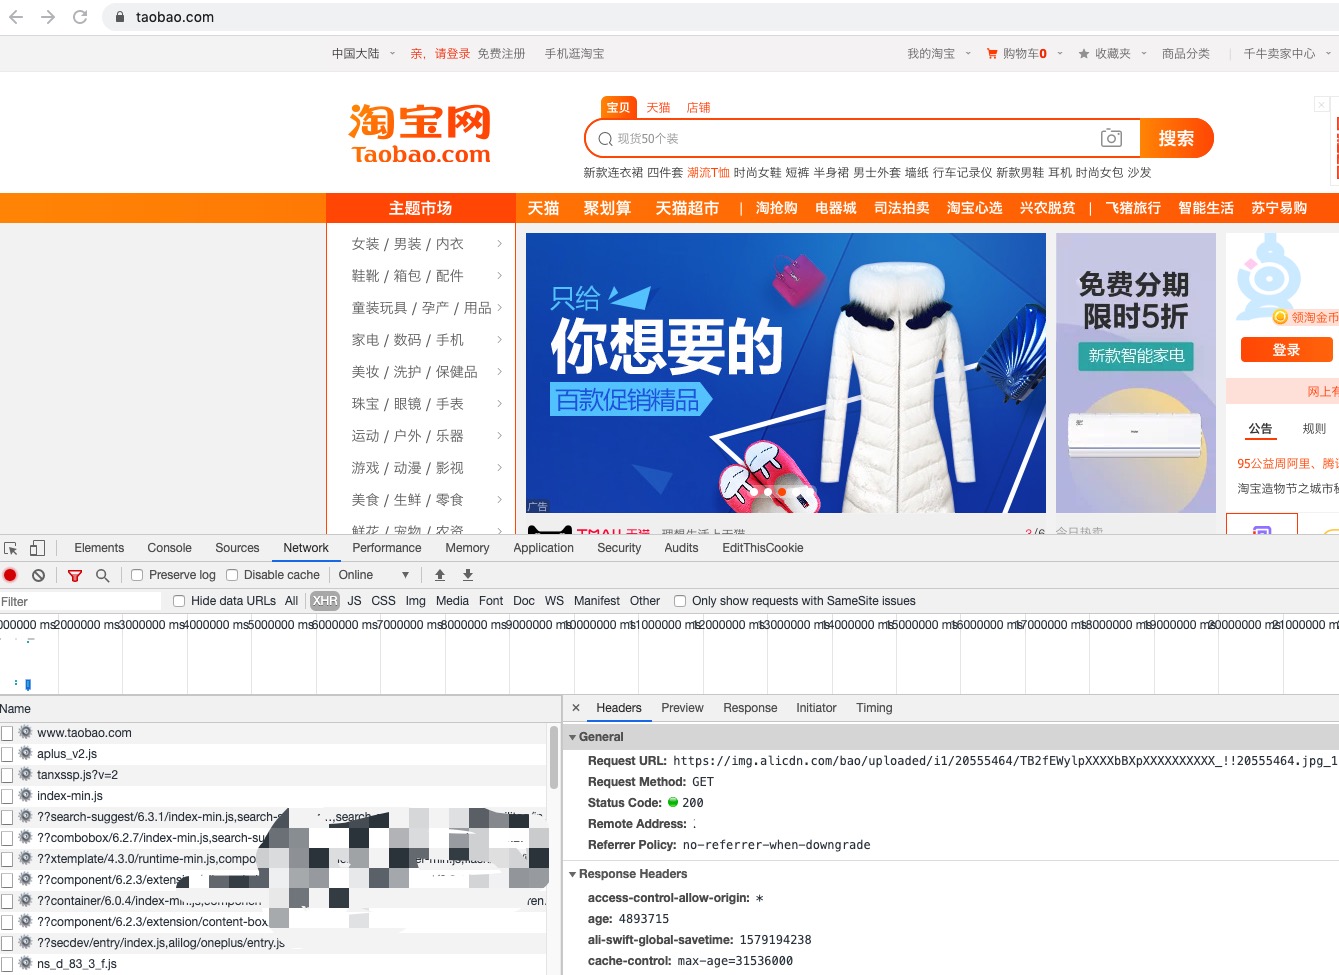Expand 珠宝 / 眼镜 / 手表 category arrow

point(499,404)
